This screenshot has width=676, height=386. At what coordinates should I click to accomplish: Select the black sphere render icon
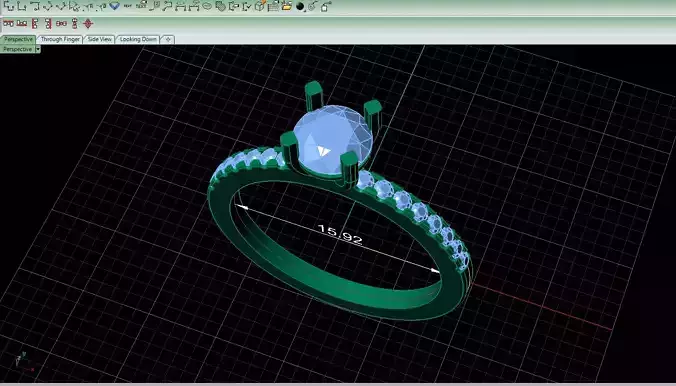coord(300,6)
